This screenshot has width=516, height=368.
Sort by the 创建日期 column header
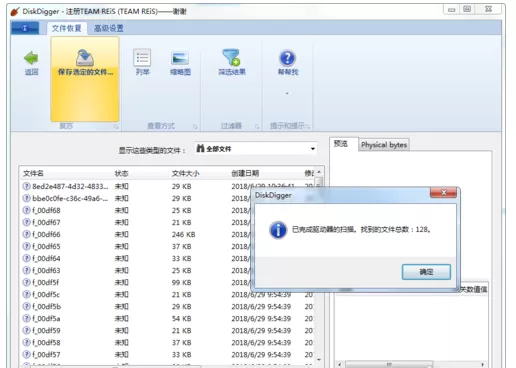[245, 173]
